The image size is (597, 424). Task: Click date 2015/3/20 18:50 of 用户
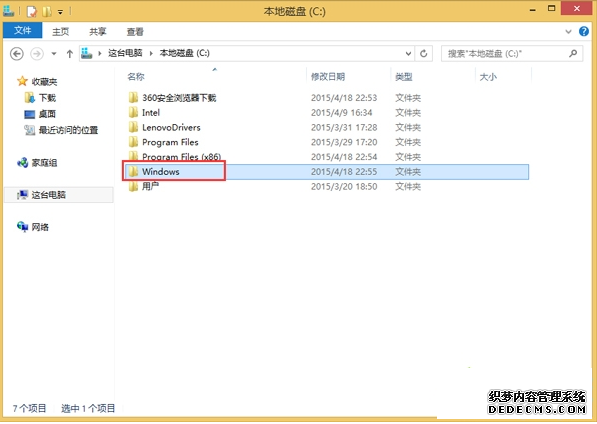[344, 186]
